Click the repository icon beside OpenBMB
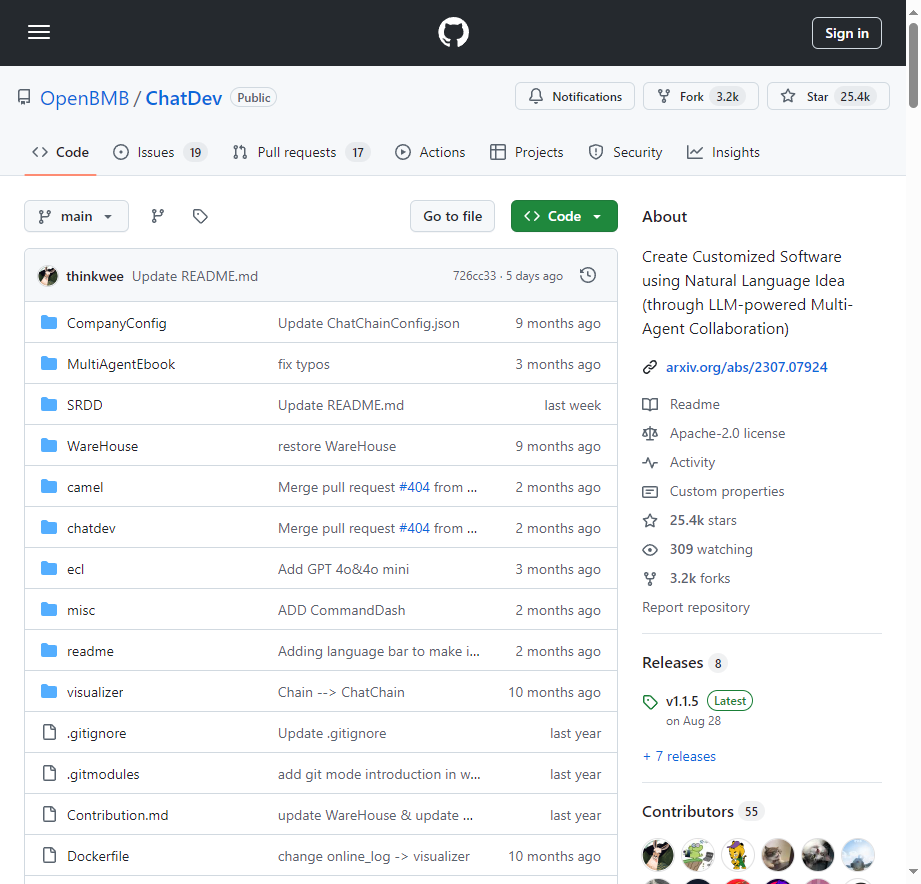The height and width of the screenshot is (884, 921). [x=24, y=98]
